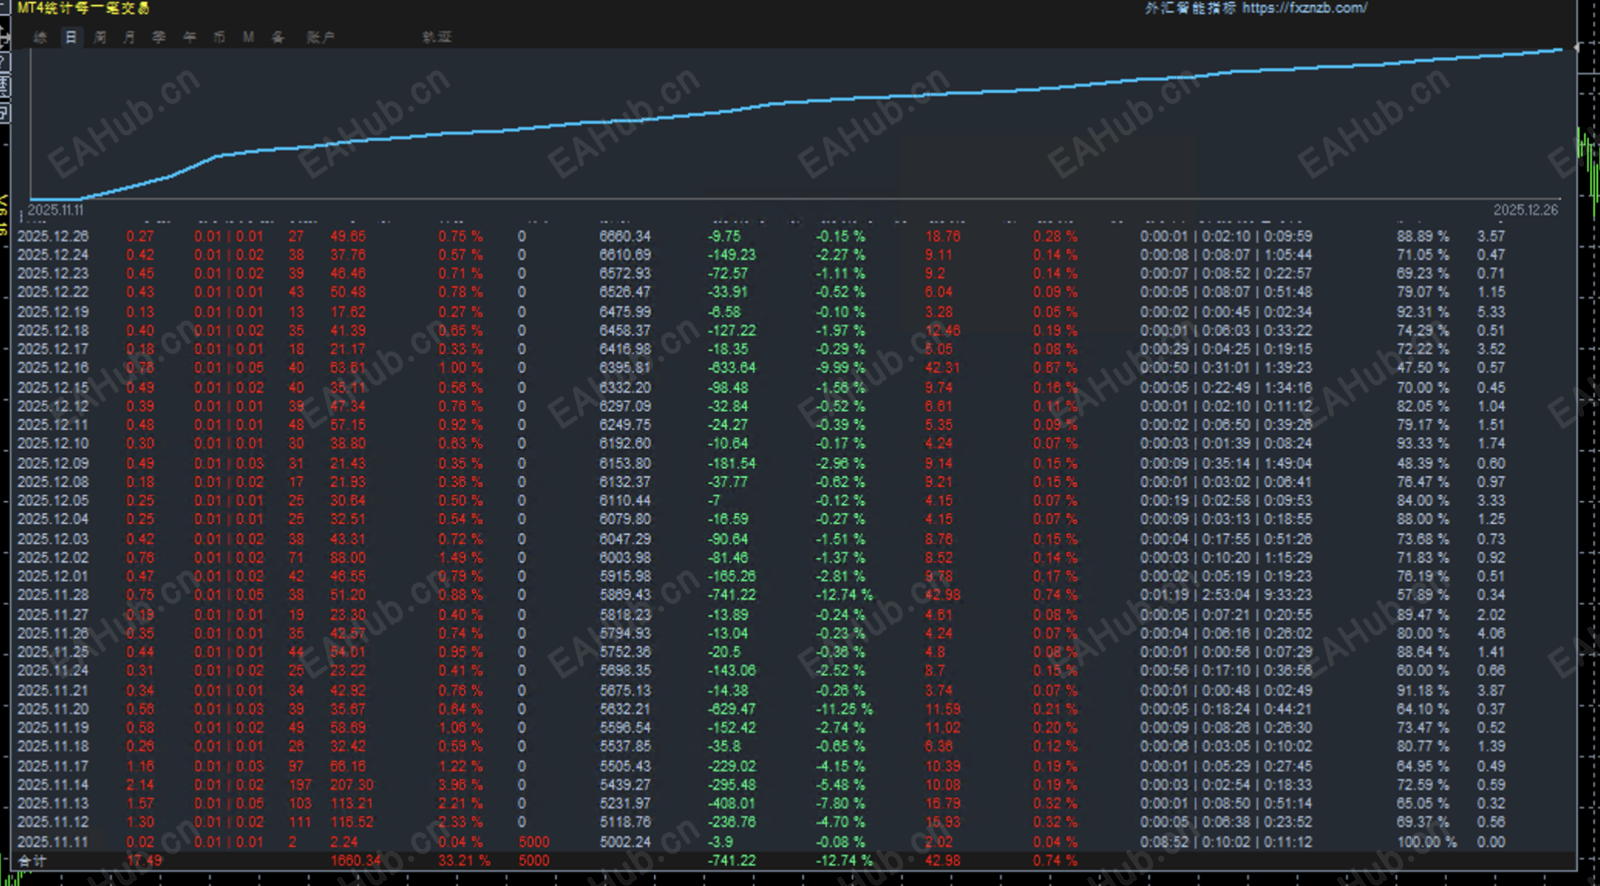Click drawdown value -229.02
The height and width of the screenshot is (886, 1600).
[732, 766]
